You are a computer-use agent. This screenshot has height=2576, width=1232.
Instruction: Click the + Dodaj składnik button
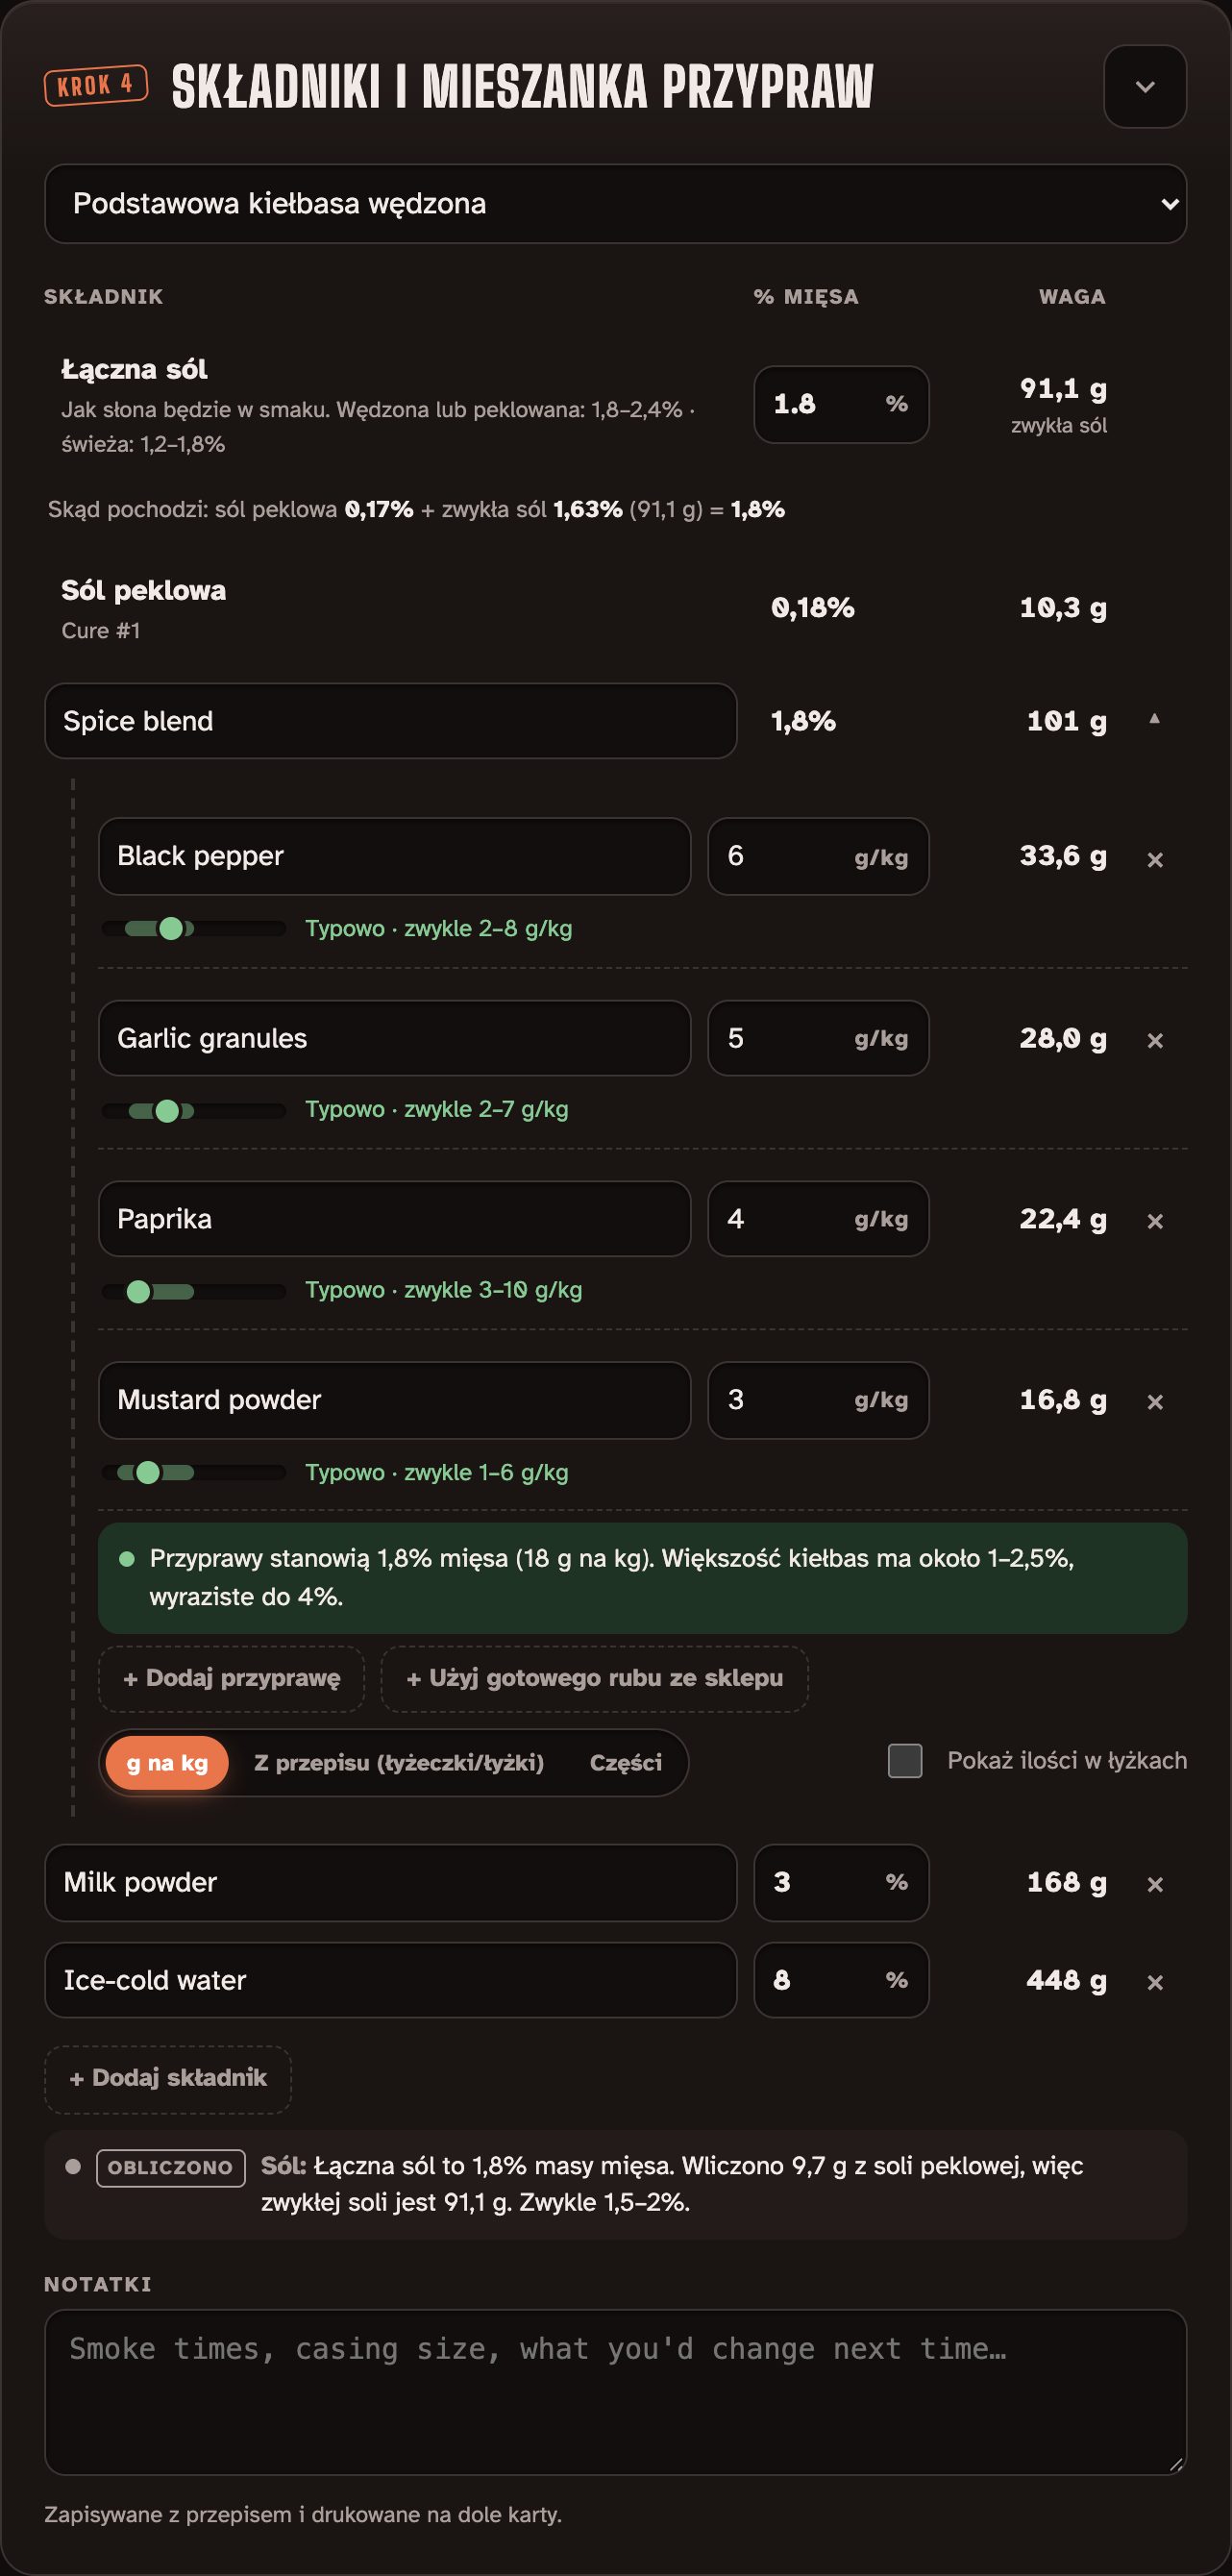(168, 2079)
